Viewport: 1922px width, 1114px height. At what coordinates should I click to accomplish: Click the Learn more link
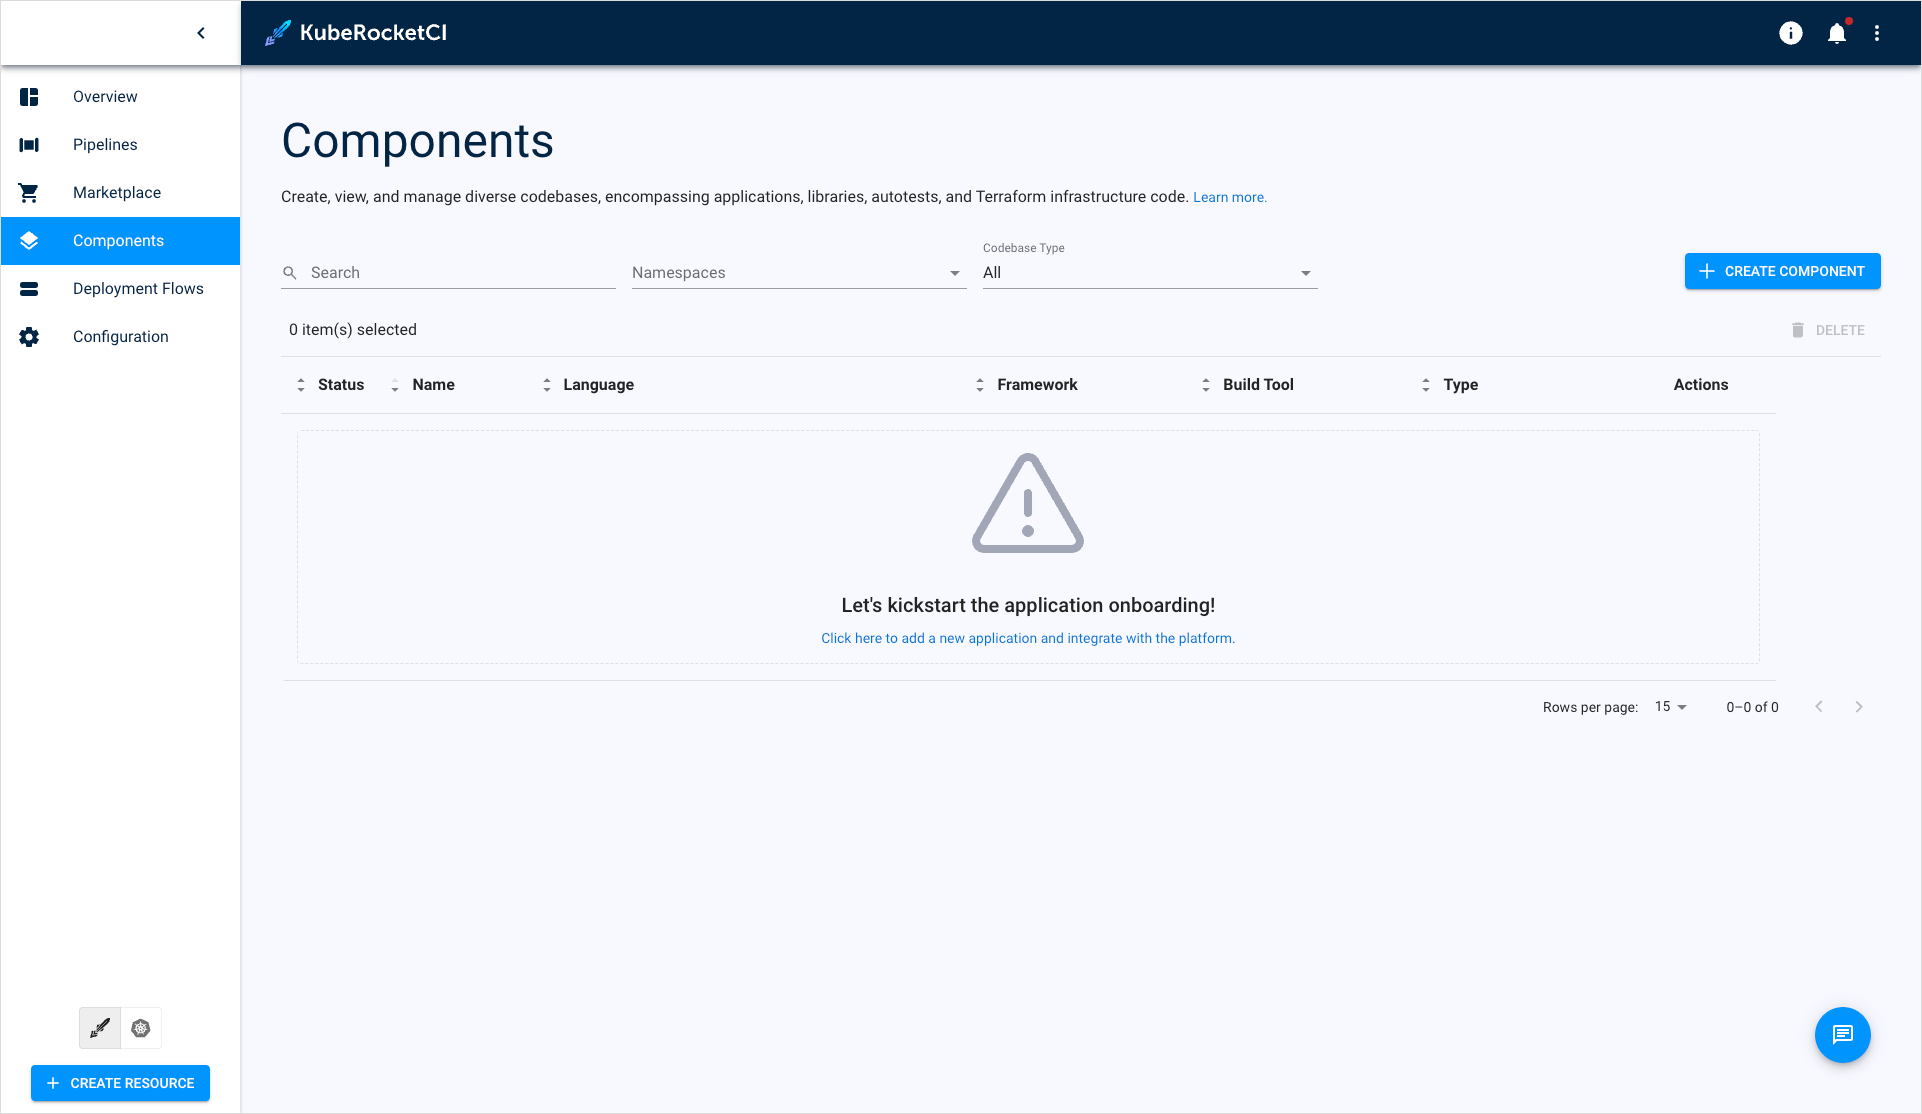point(1229,196)
